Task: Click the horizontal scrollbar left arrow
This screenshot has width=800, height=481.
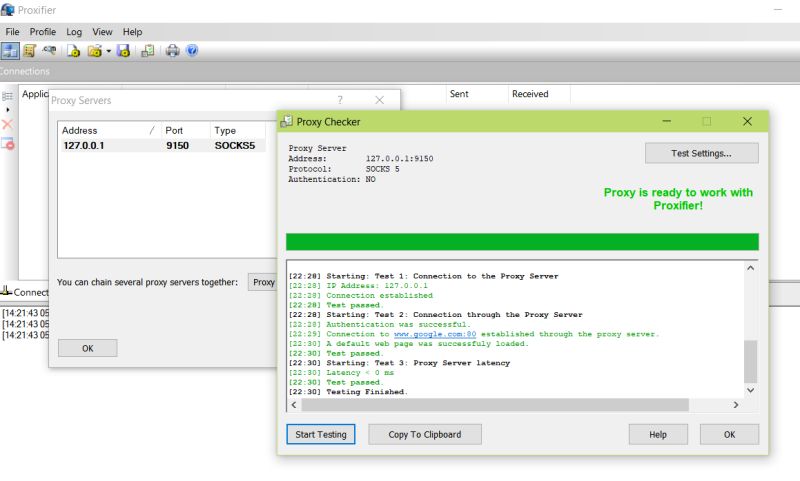Action: point(294,404)
